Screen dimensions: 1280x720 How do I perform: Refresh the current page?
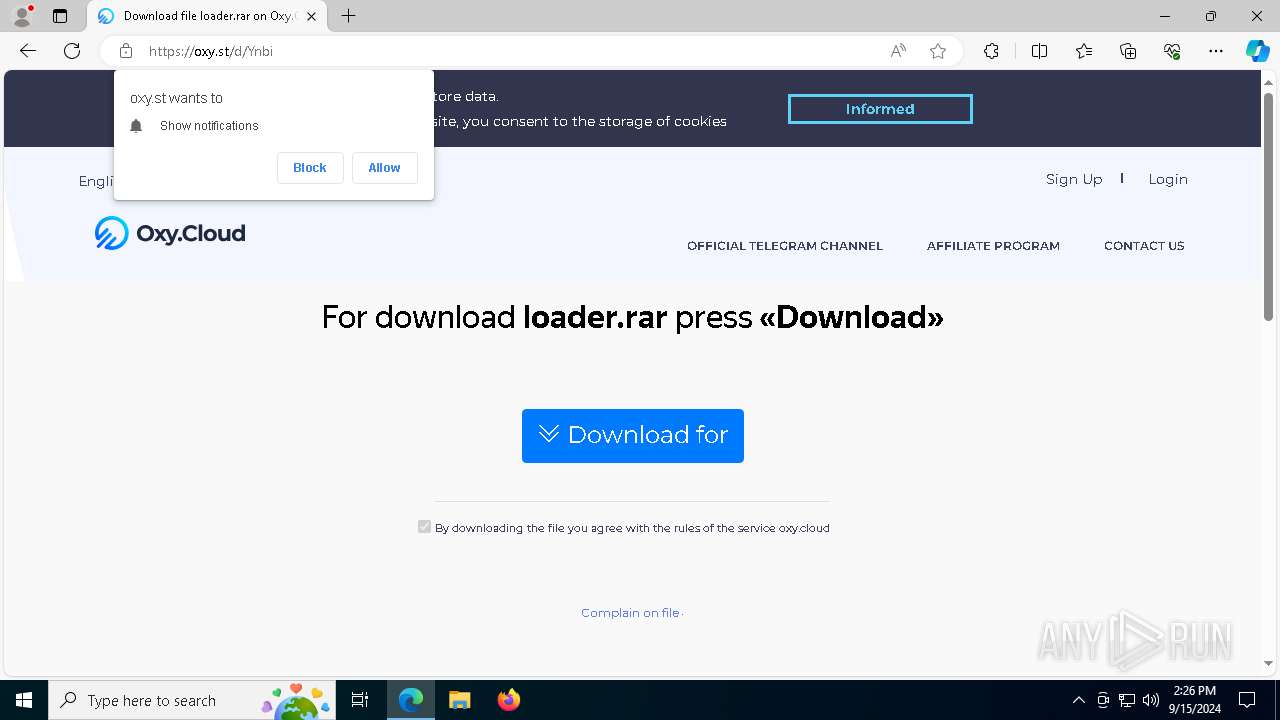(x=72, y=51)
